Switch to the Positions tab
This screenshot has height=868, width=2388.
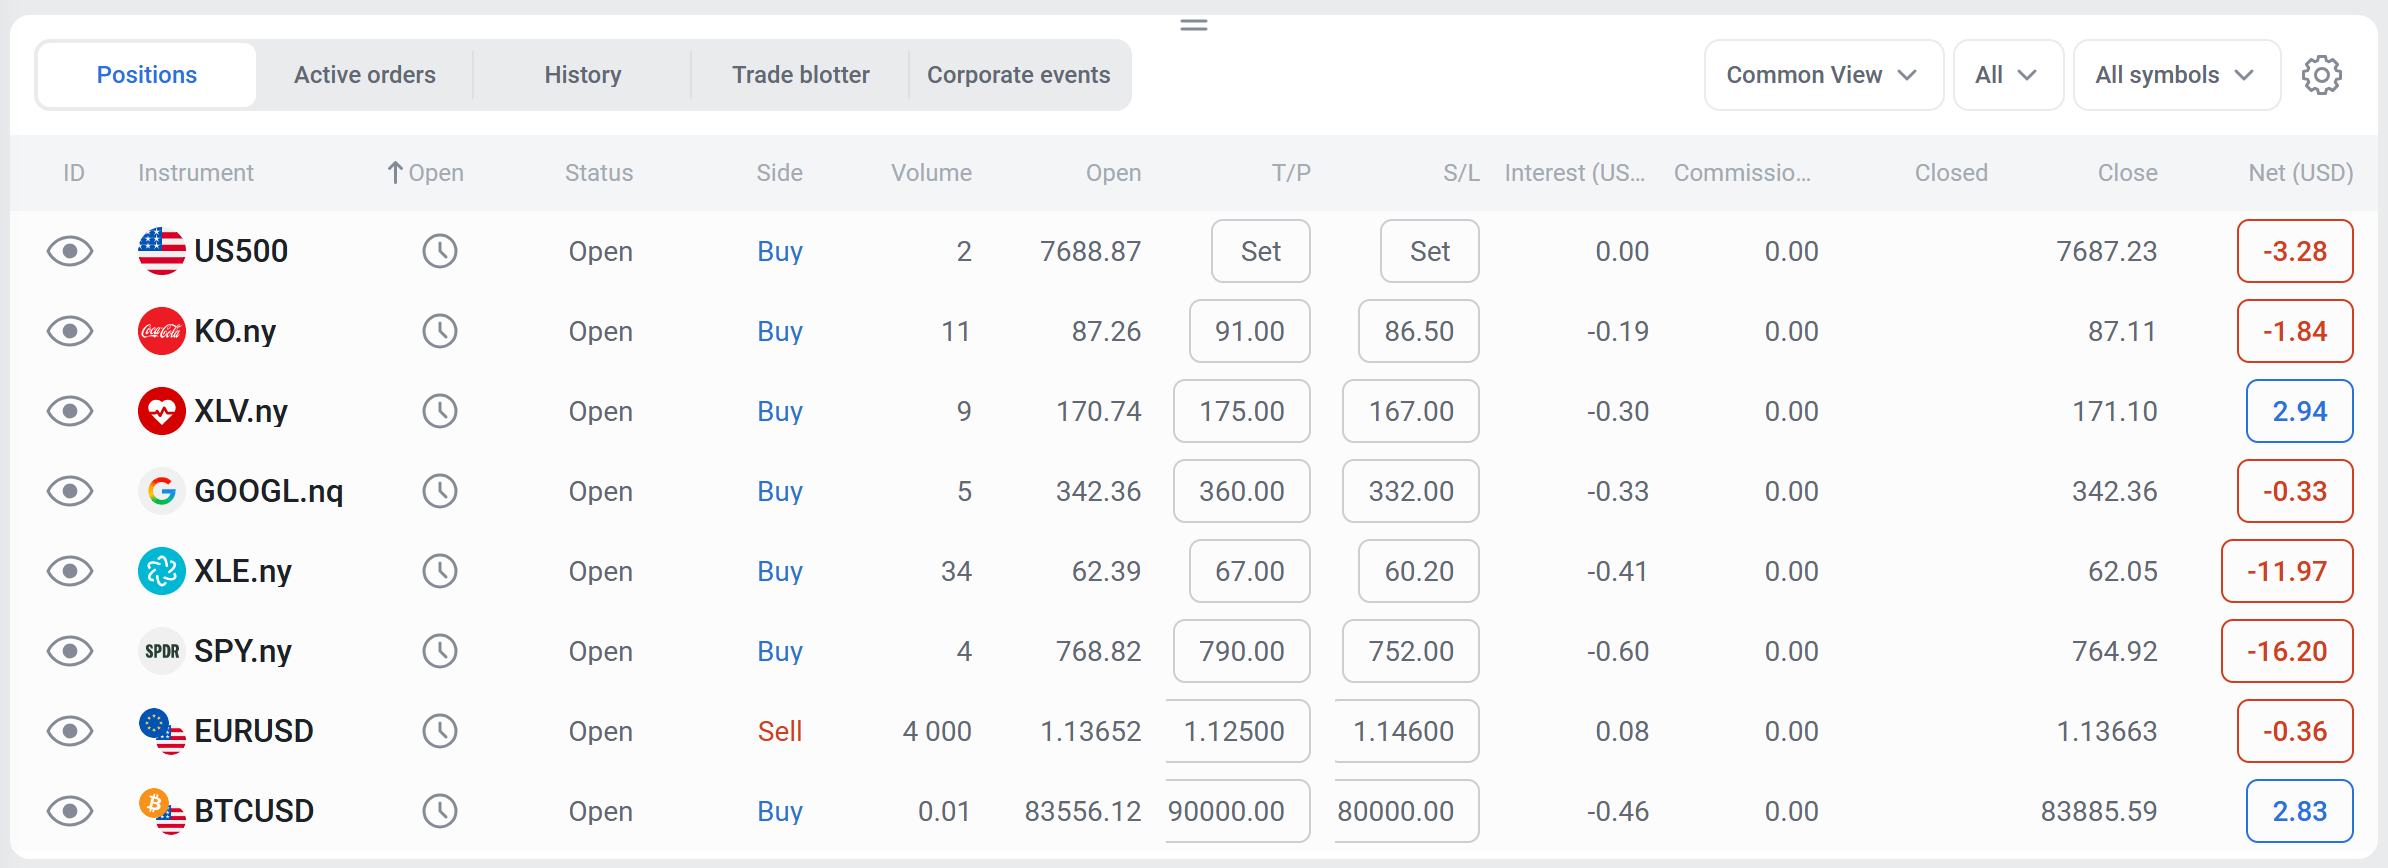[x=147, y=75]
